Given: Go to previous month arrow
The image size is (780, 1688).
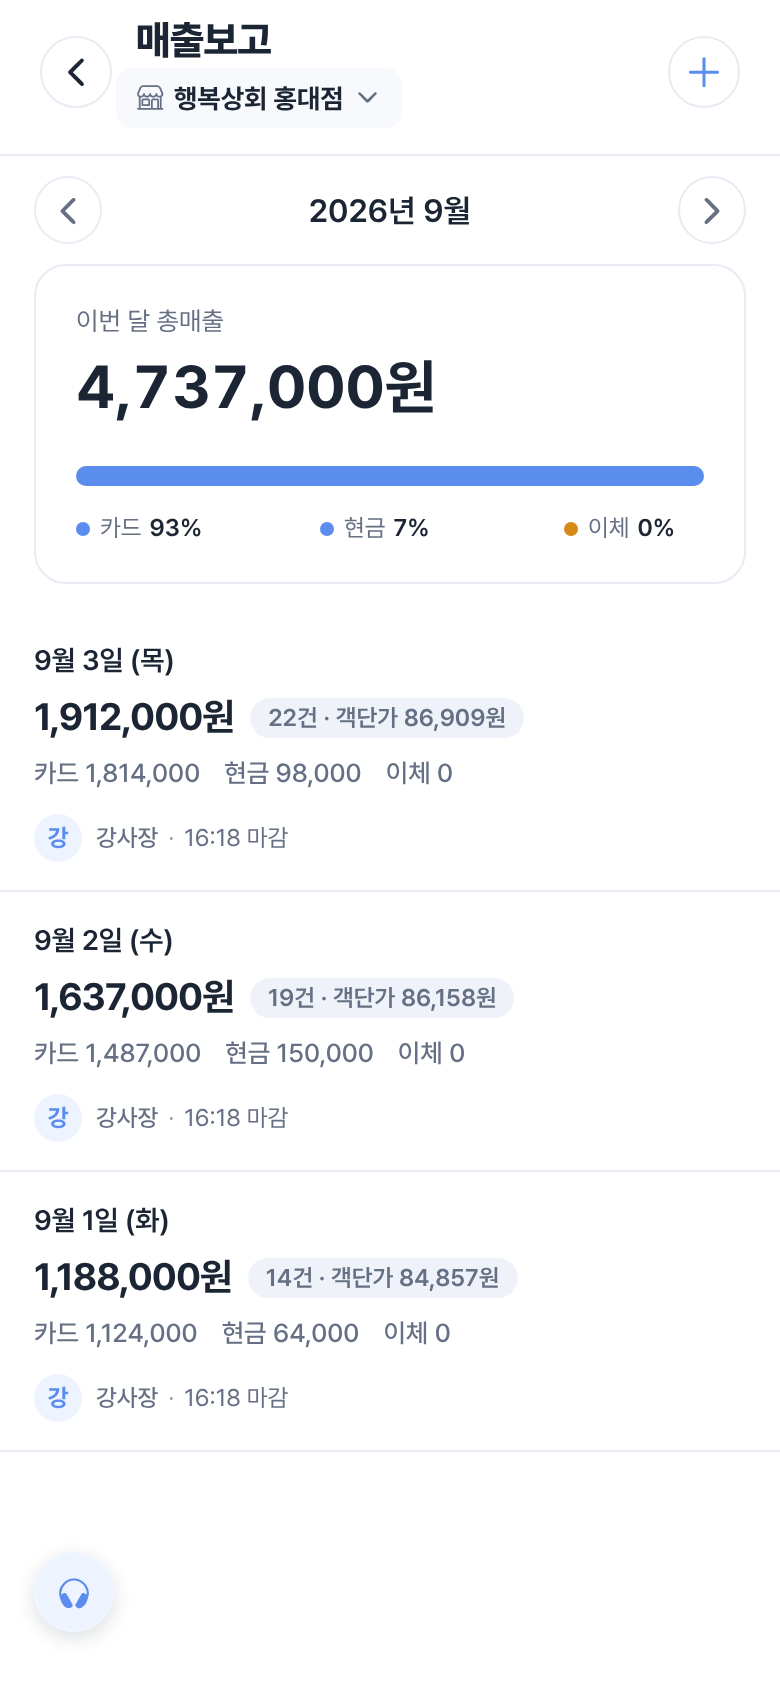Looking at the screenshot, I should (x=68, y=210).
